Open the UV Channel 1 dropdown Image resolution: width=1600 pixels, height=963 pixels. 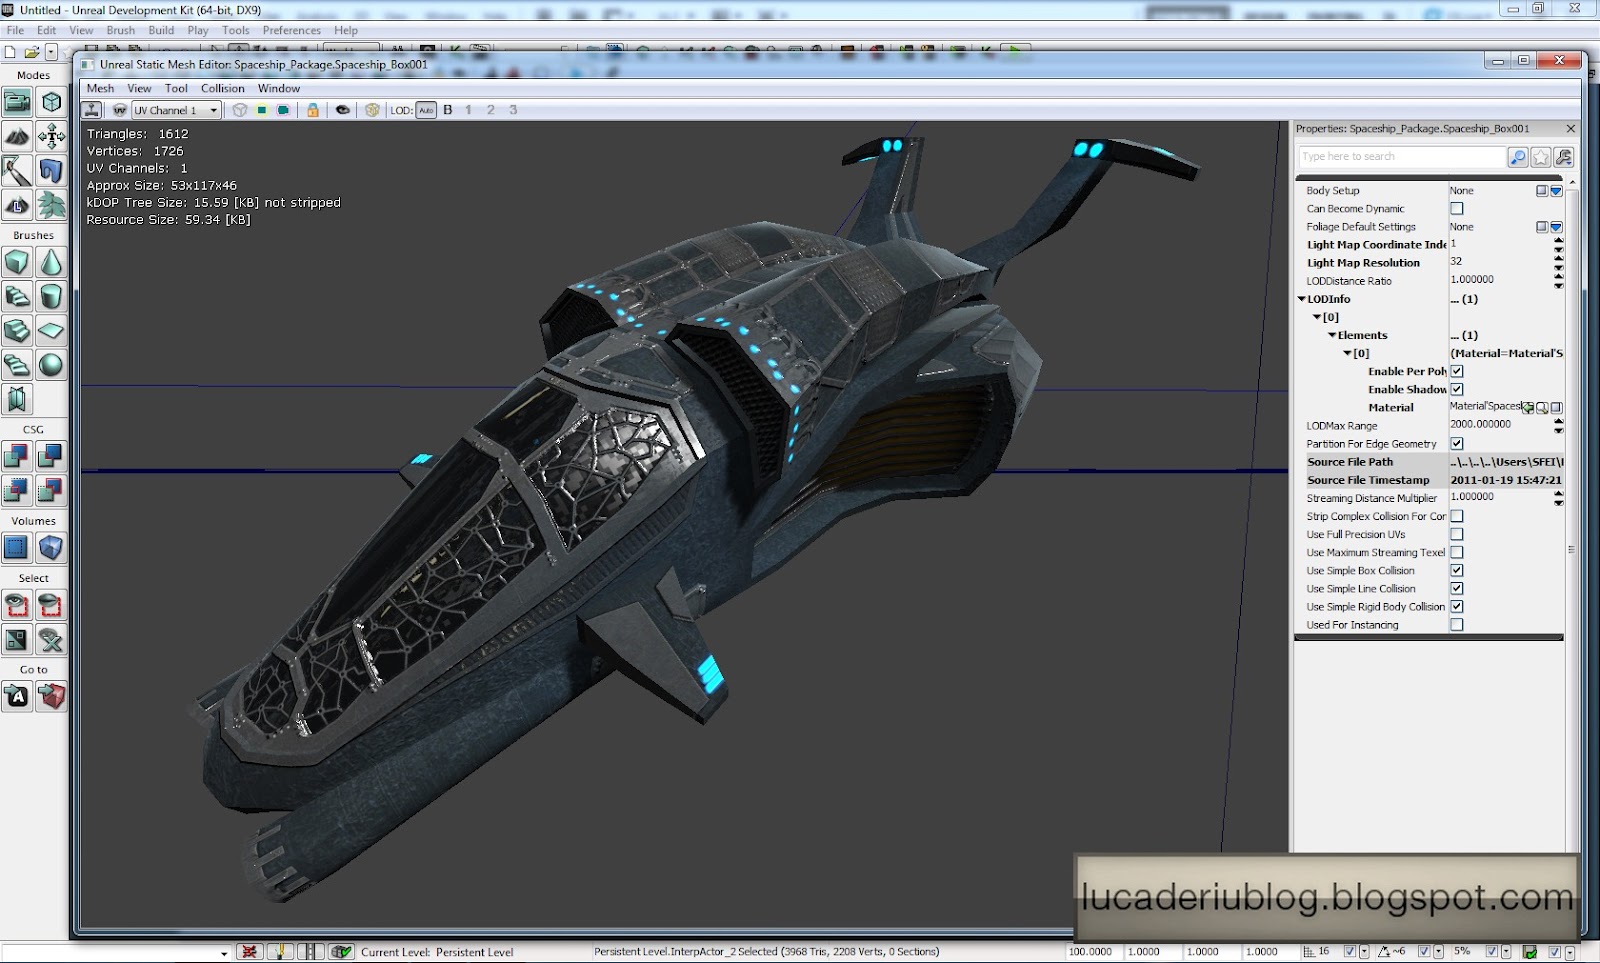click(x=177, y=110)
